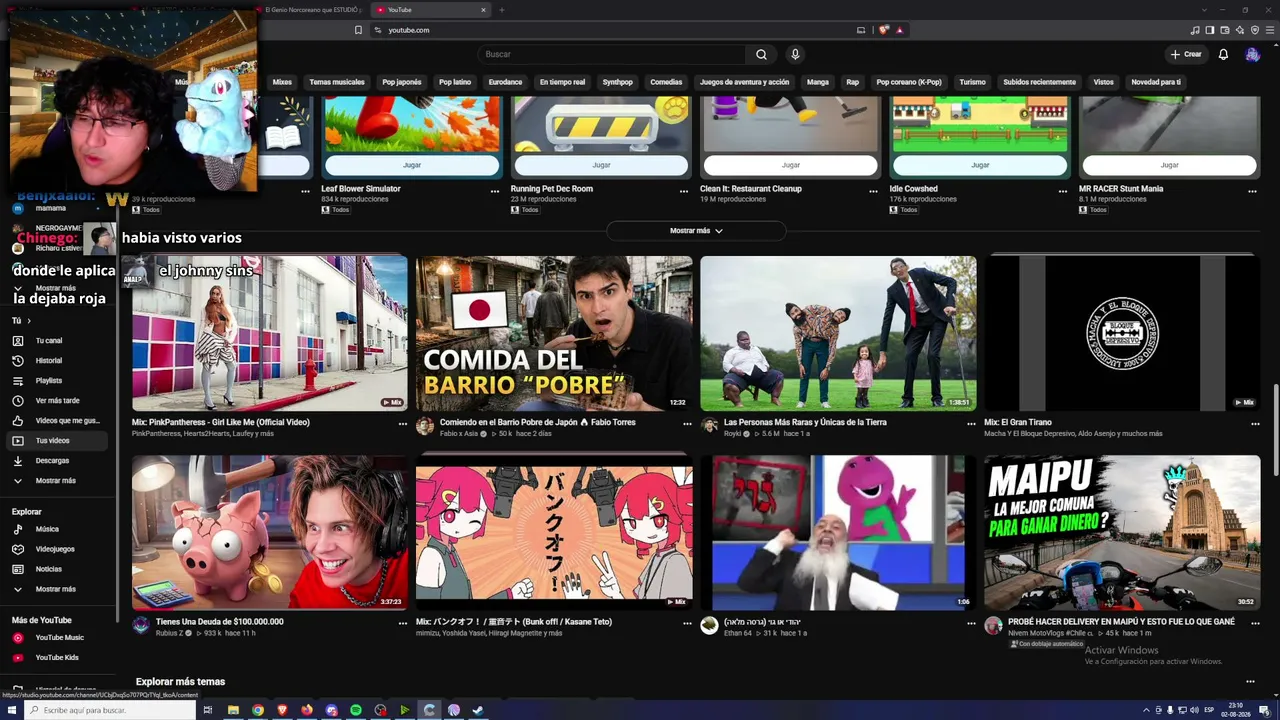
Task: Open YouTube notifications bell
Action: [1223, 54]
